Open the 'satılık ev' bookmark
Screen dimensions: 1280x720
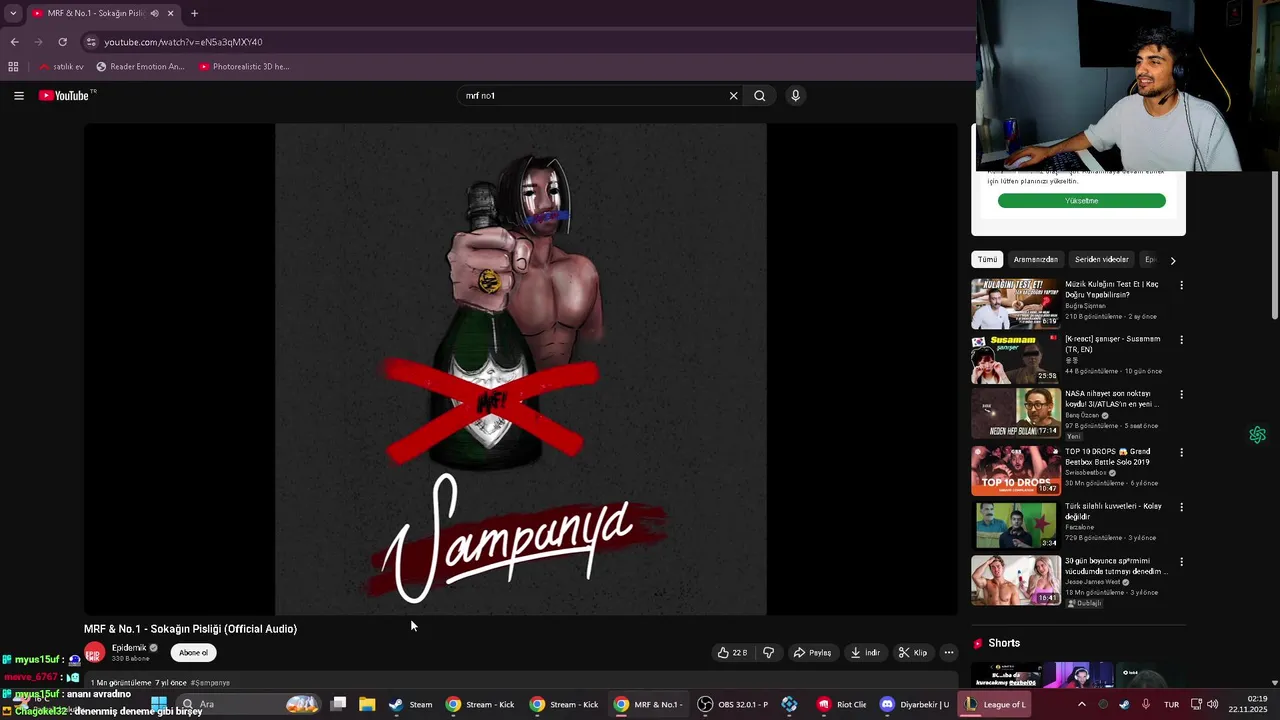tap(61, 67)
